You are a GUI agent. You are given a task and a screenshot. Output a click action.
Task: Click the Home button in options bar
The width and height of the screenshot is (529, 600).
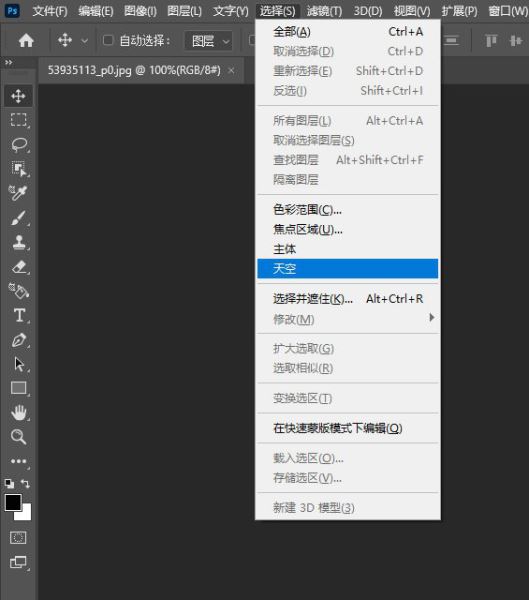click(26, 40)
